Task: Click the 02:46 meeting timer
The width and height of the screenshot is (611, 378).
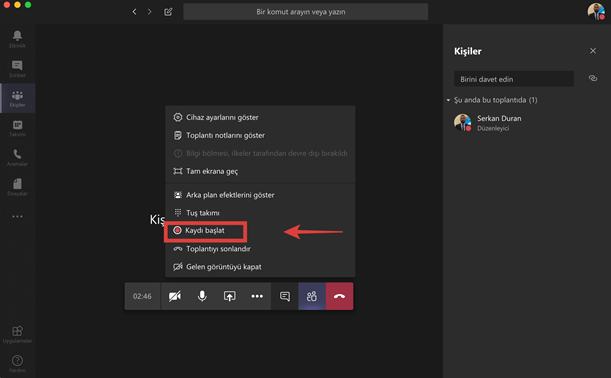Action: point(142,296)
